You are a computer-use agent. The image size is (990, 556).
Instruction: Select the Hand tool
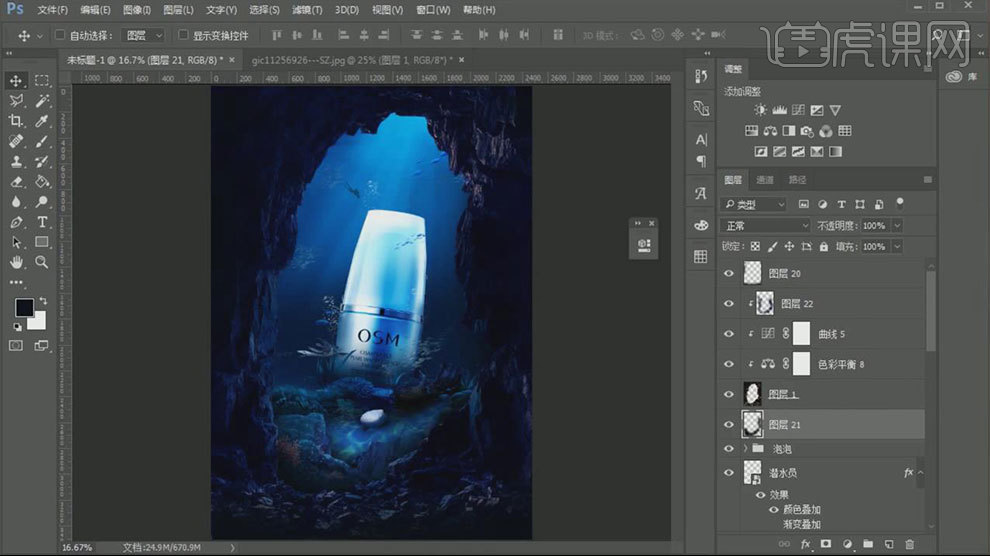point(16,262)
